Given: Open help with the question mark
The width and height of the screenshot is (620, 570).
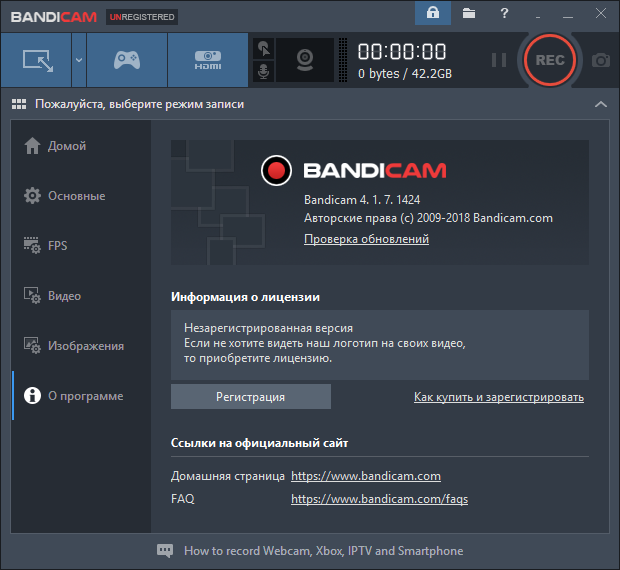Looking at the screenshot, I should (x=505, y=14).
